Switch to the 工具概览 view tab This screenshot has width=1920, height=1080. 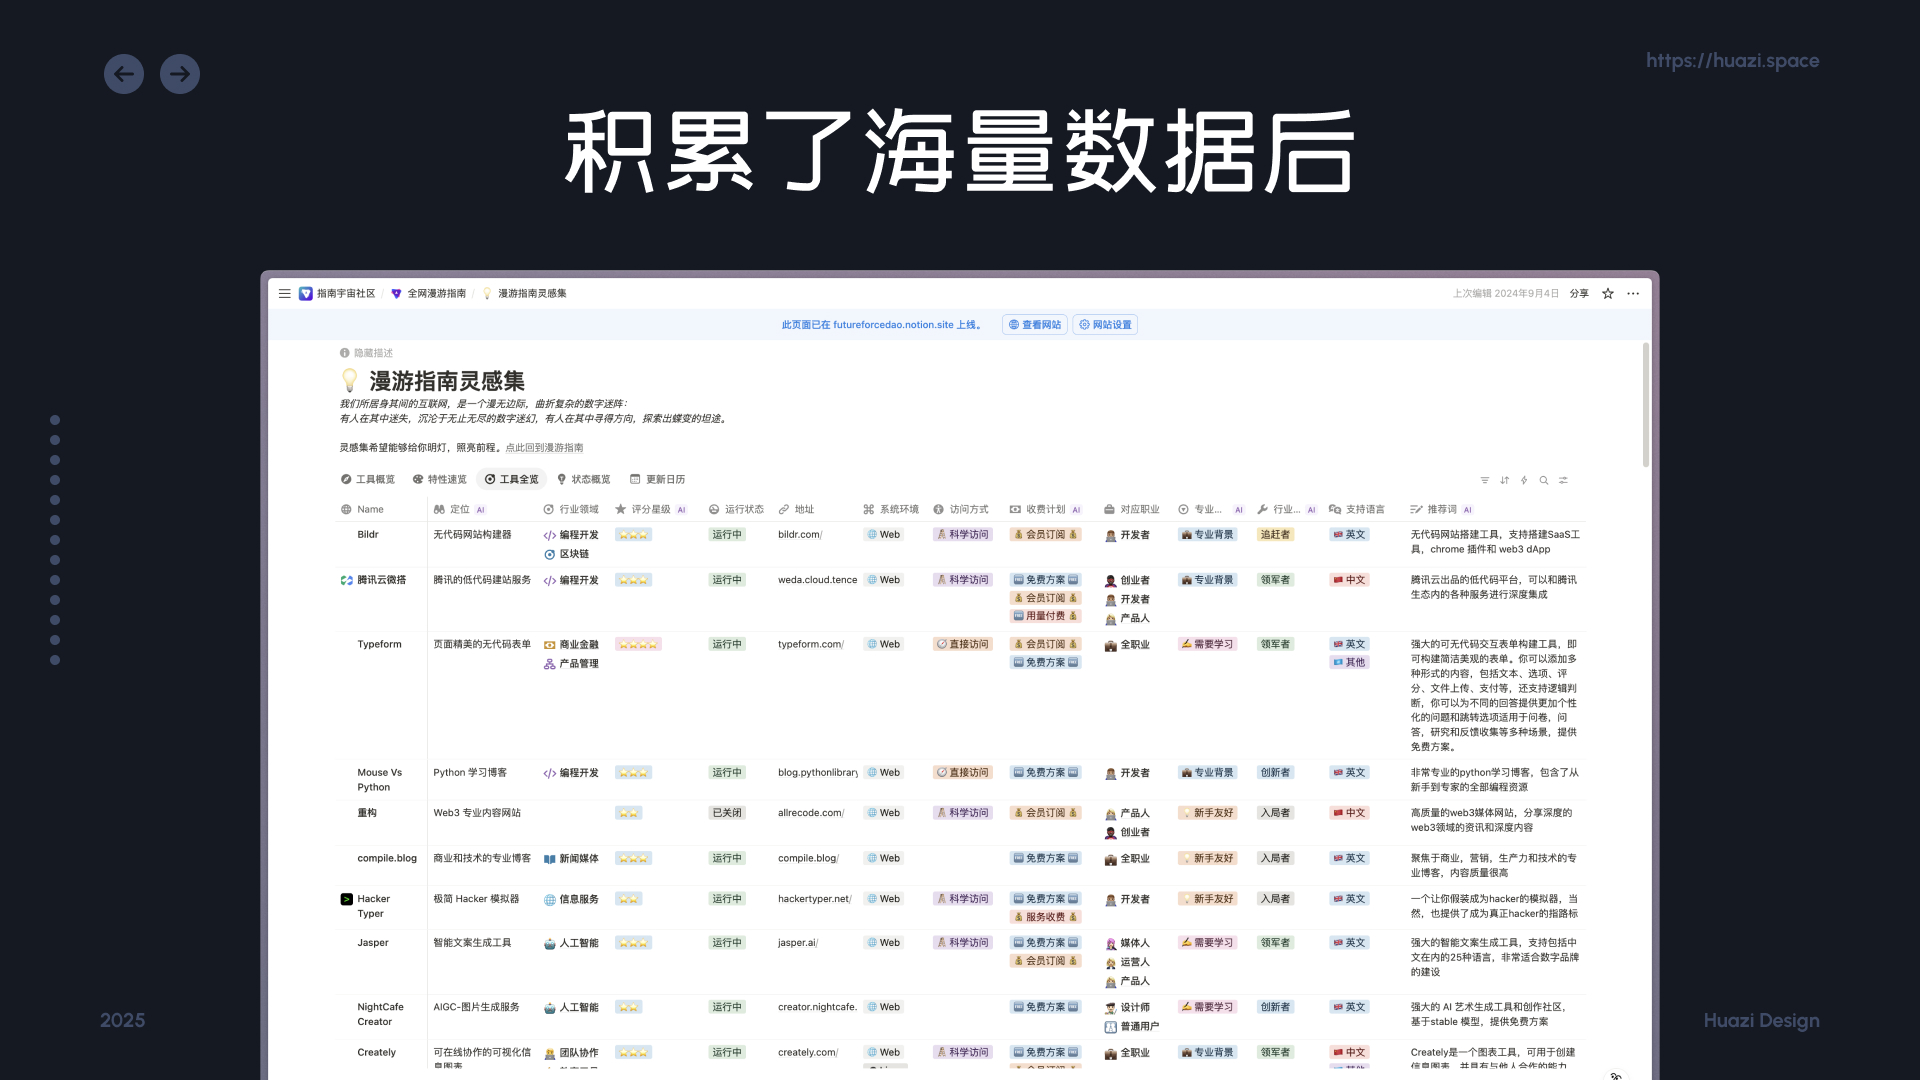(x=368, y=480)
